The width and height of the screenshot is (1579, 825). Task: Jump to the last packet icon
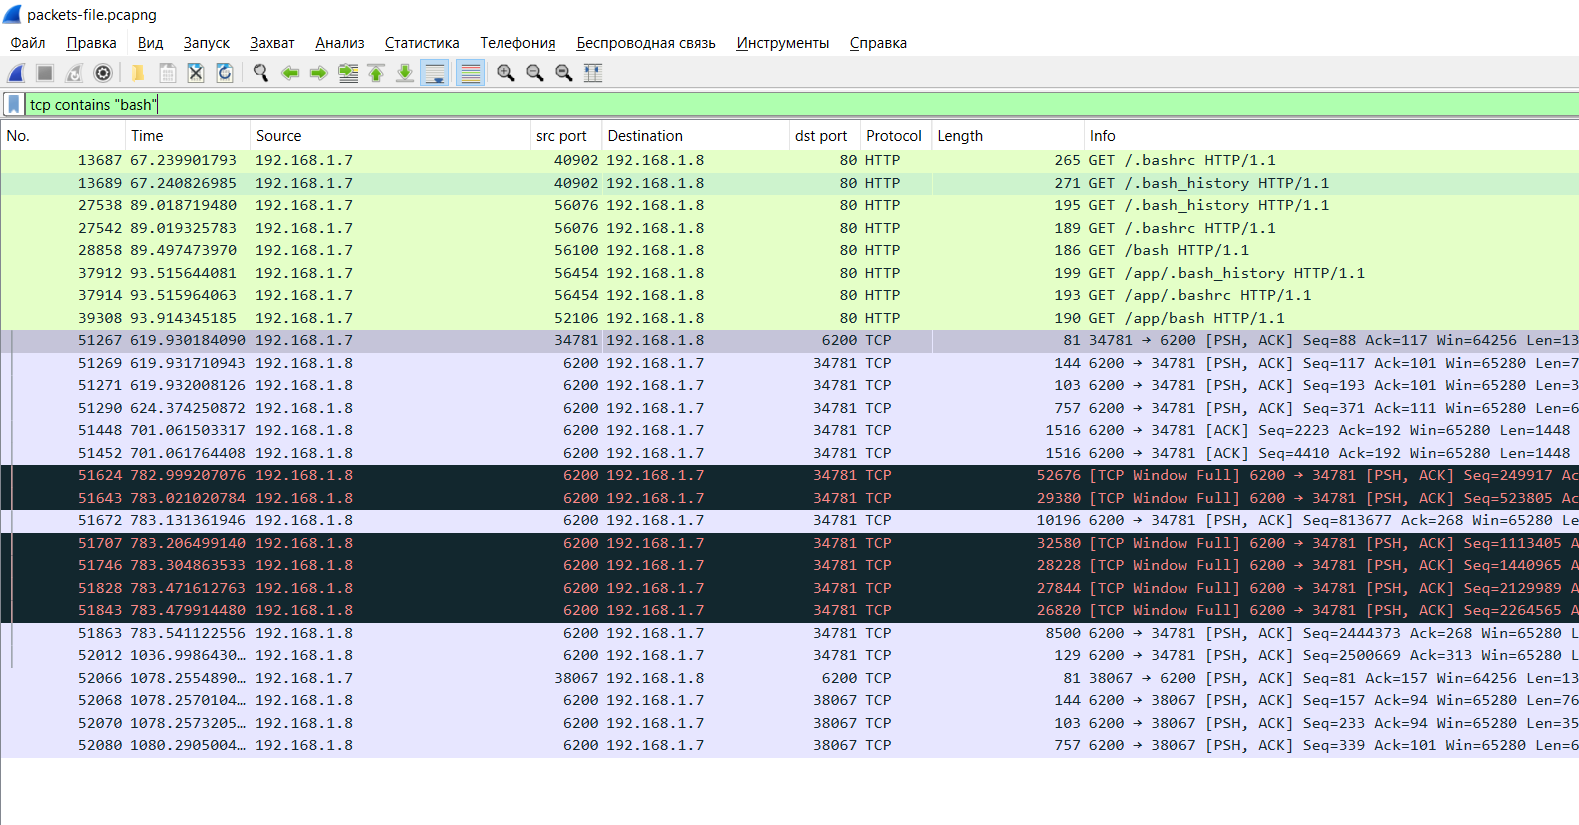tap(405, 73)
